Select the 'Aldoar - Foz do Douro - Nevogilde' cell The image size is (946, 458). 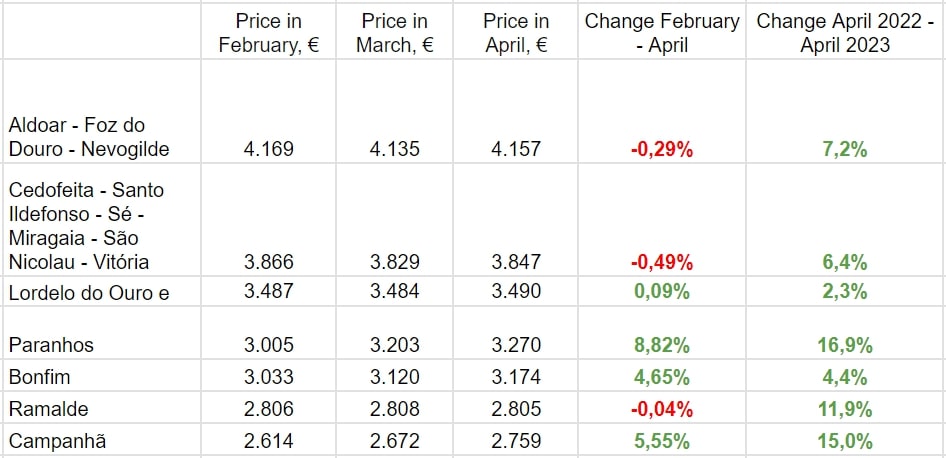point(89,137)
